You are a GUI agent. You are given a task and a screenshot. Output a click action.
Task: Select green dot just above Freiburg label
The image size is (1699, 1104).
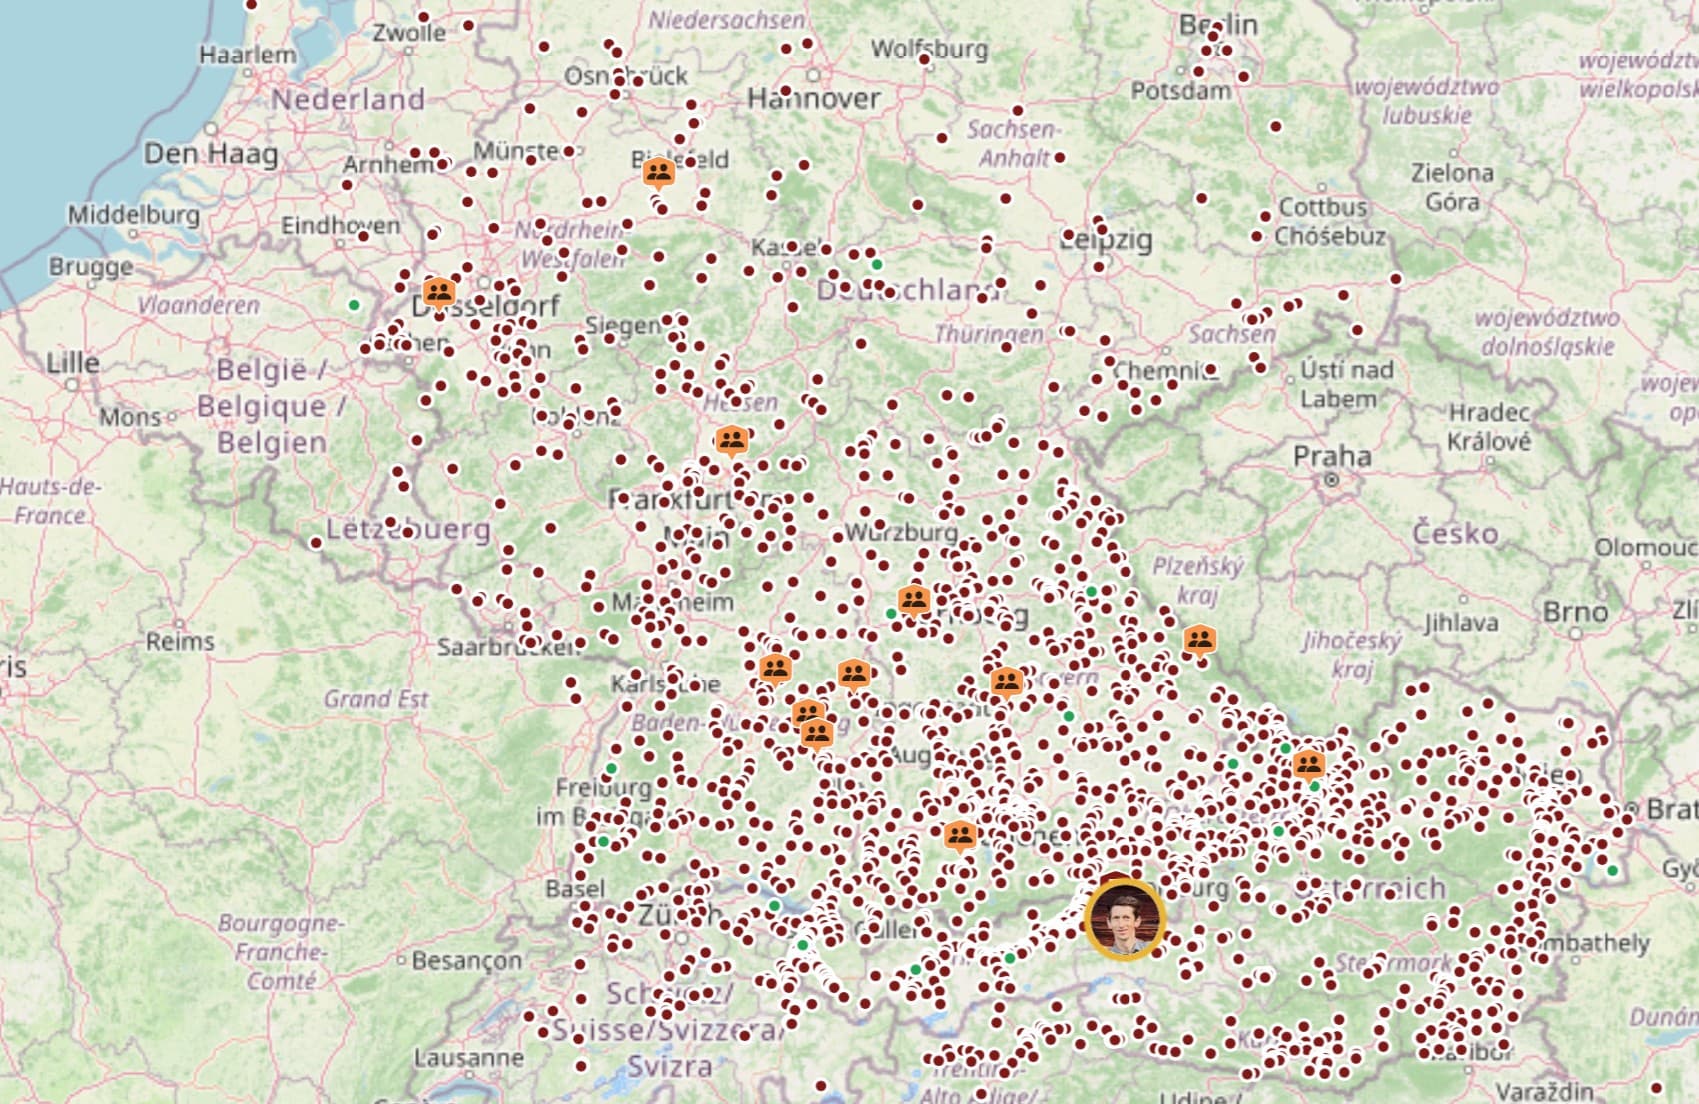[611, 768]
